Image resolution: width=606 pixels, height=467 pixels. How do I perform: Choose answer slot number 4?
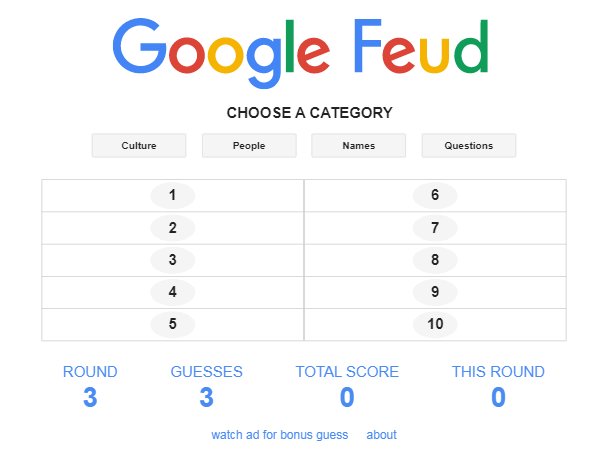[172, 292]
